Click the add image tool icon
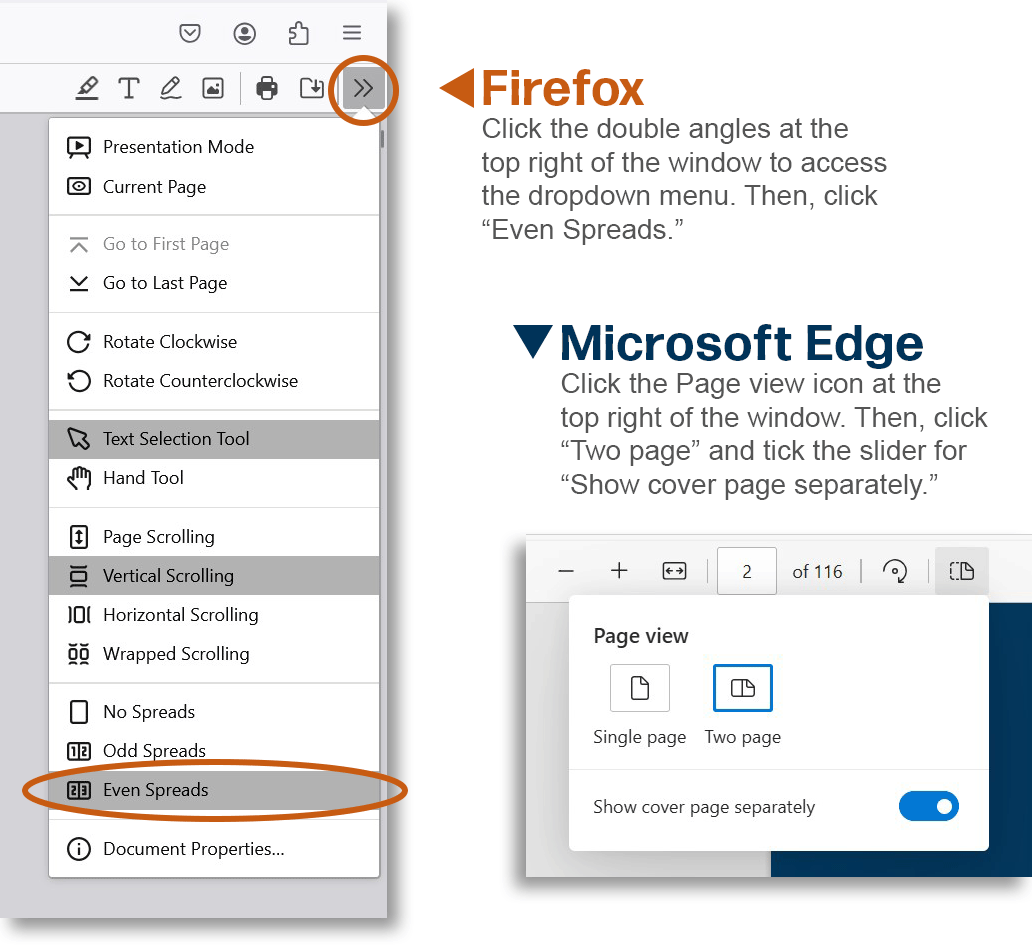The image size is (1032, 949). tap(213, 88)
